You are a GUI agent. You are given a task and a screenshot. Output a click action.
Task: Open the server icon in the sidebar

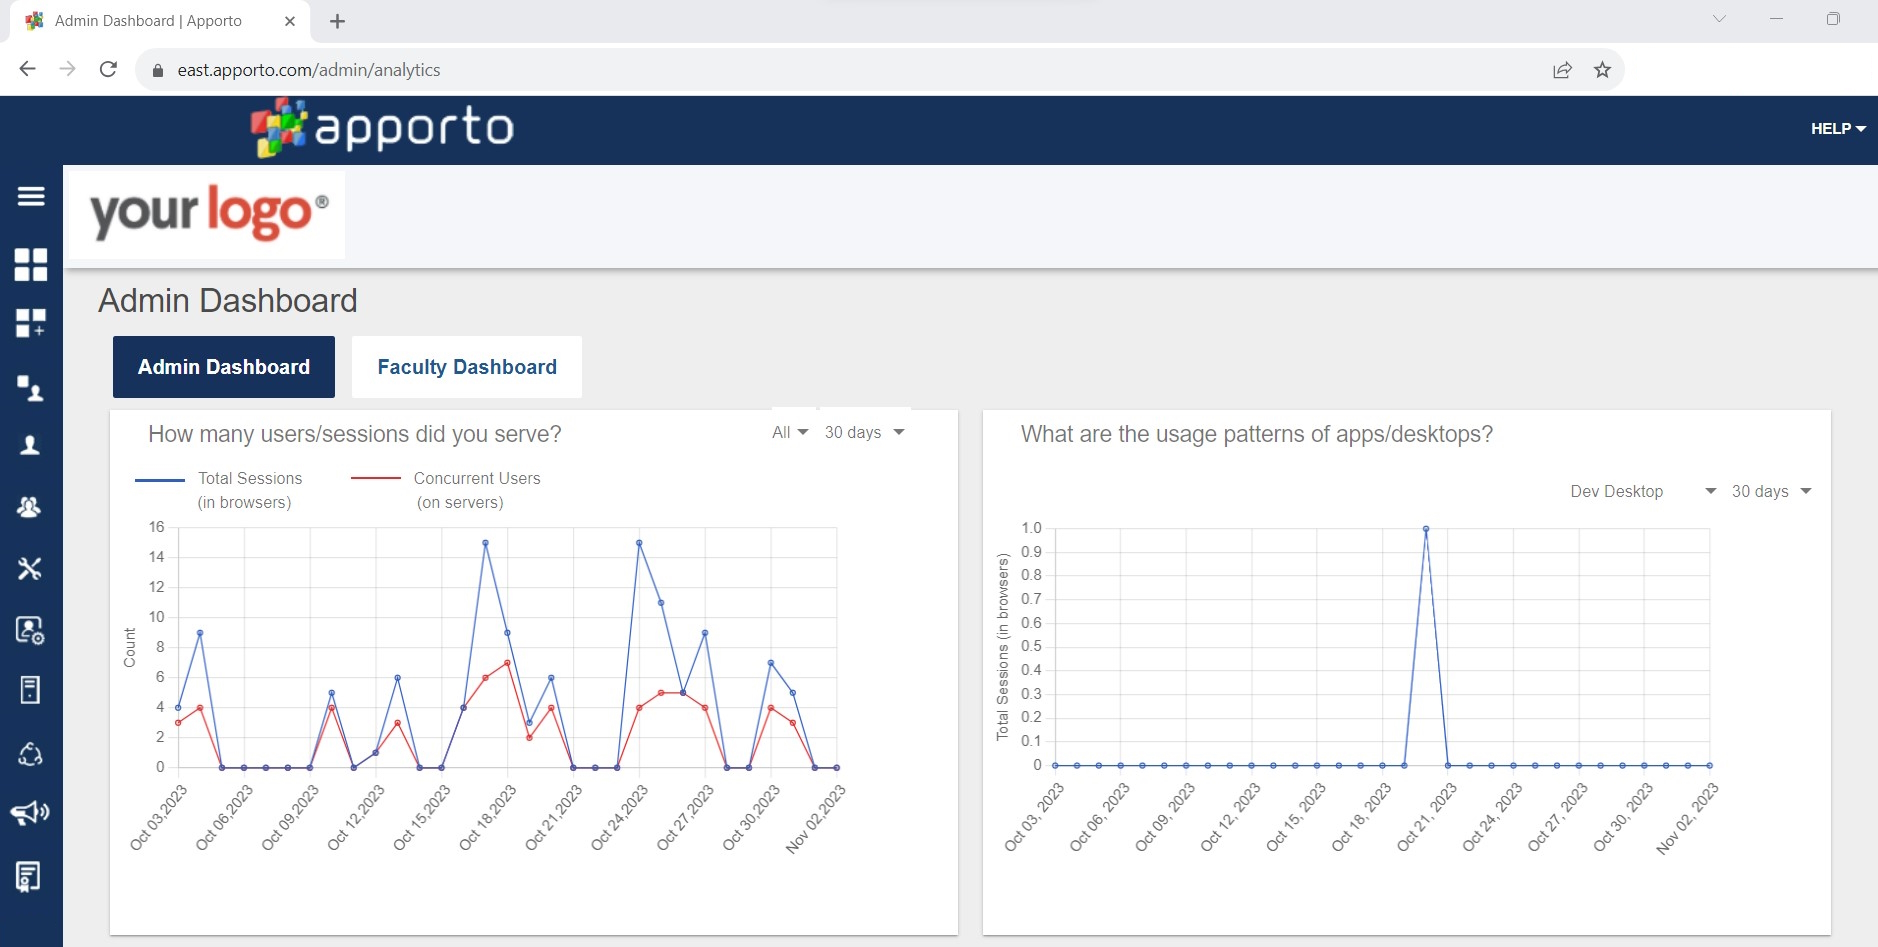click(30, 690)
